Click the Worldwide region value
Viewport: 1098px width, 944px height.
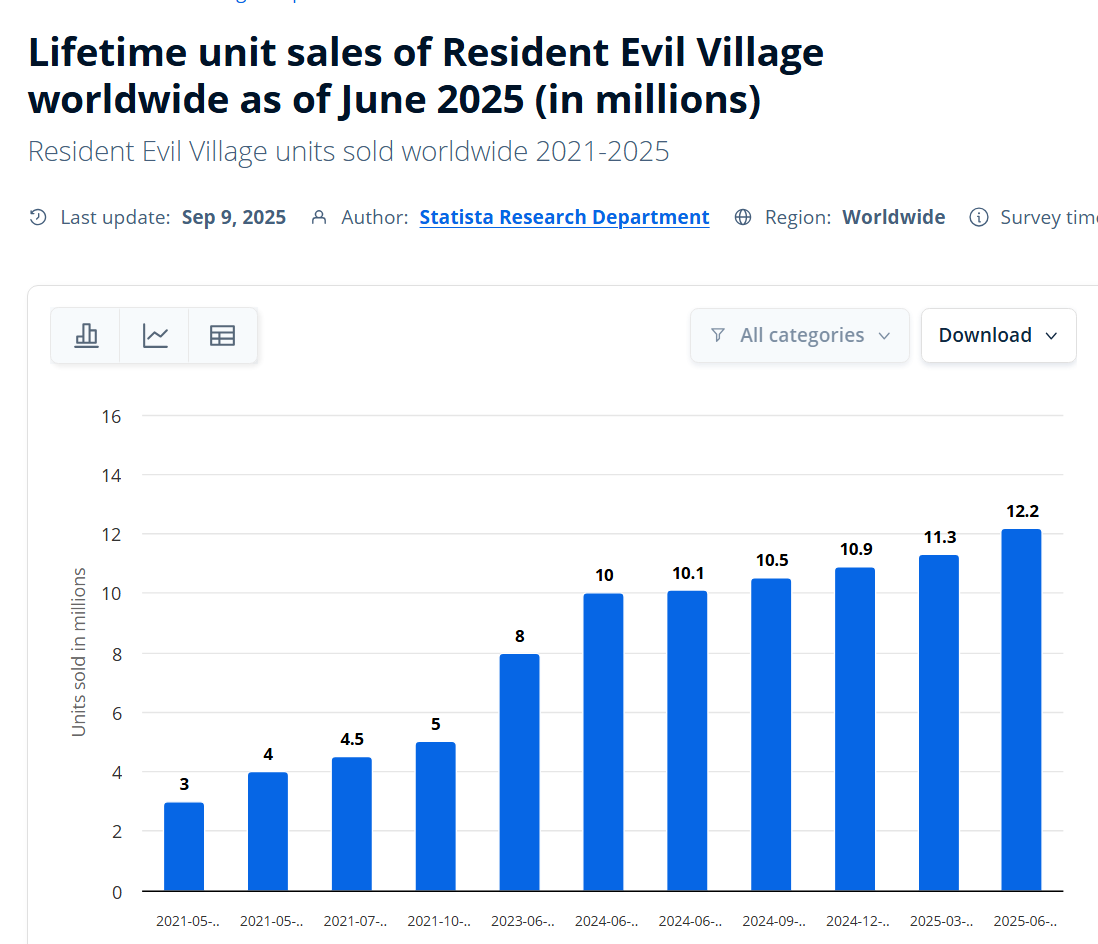point(894,217)
